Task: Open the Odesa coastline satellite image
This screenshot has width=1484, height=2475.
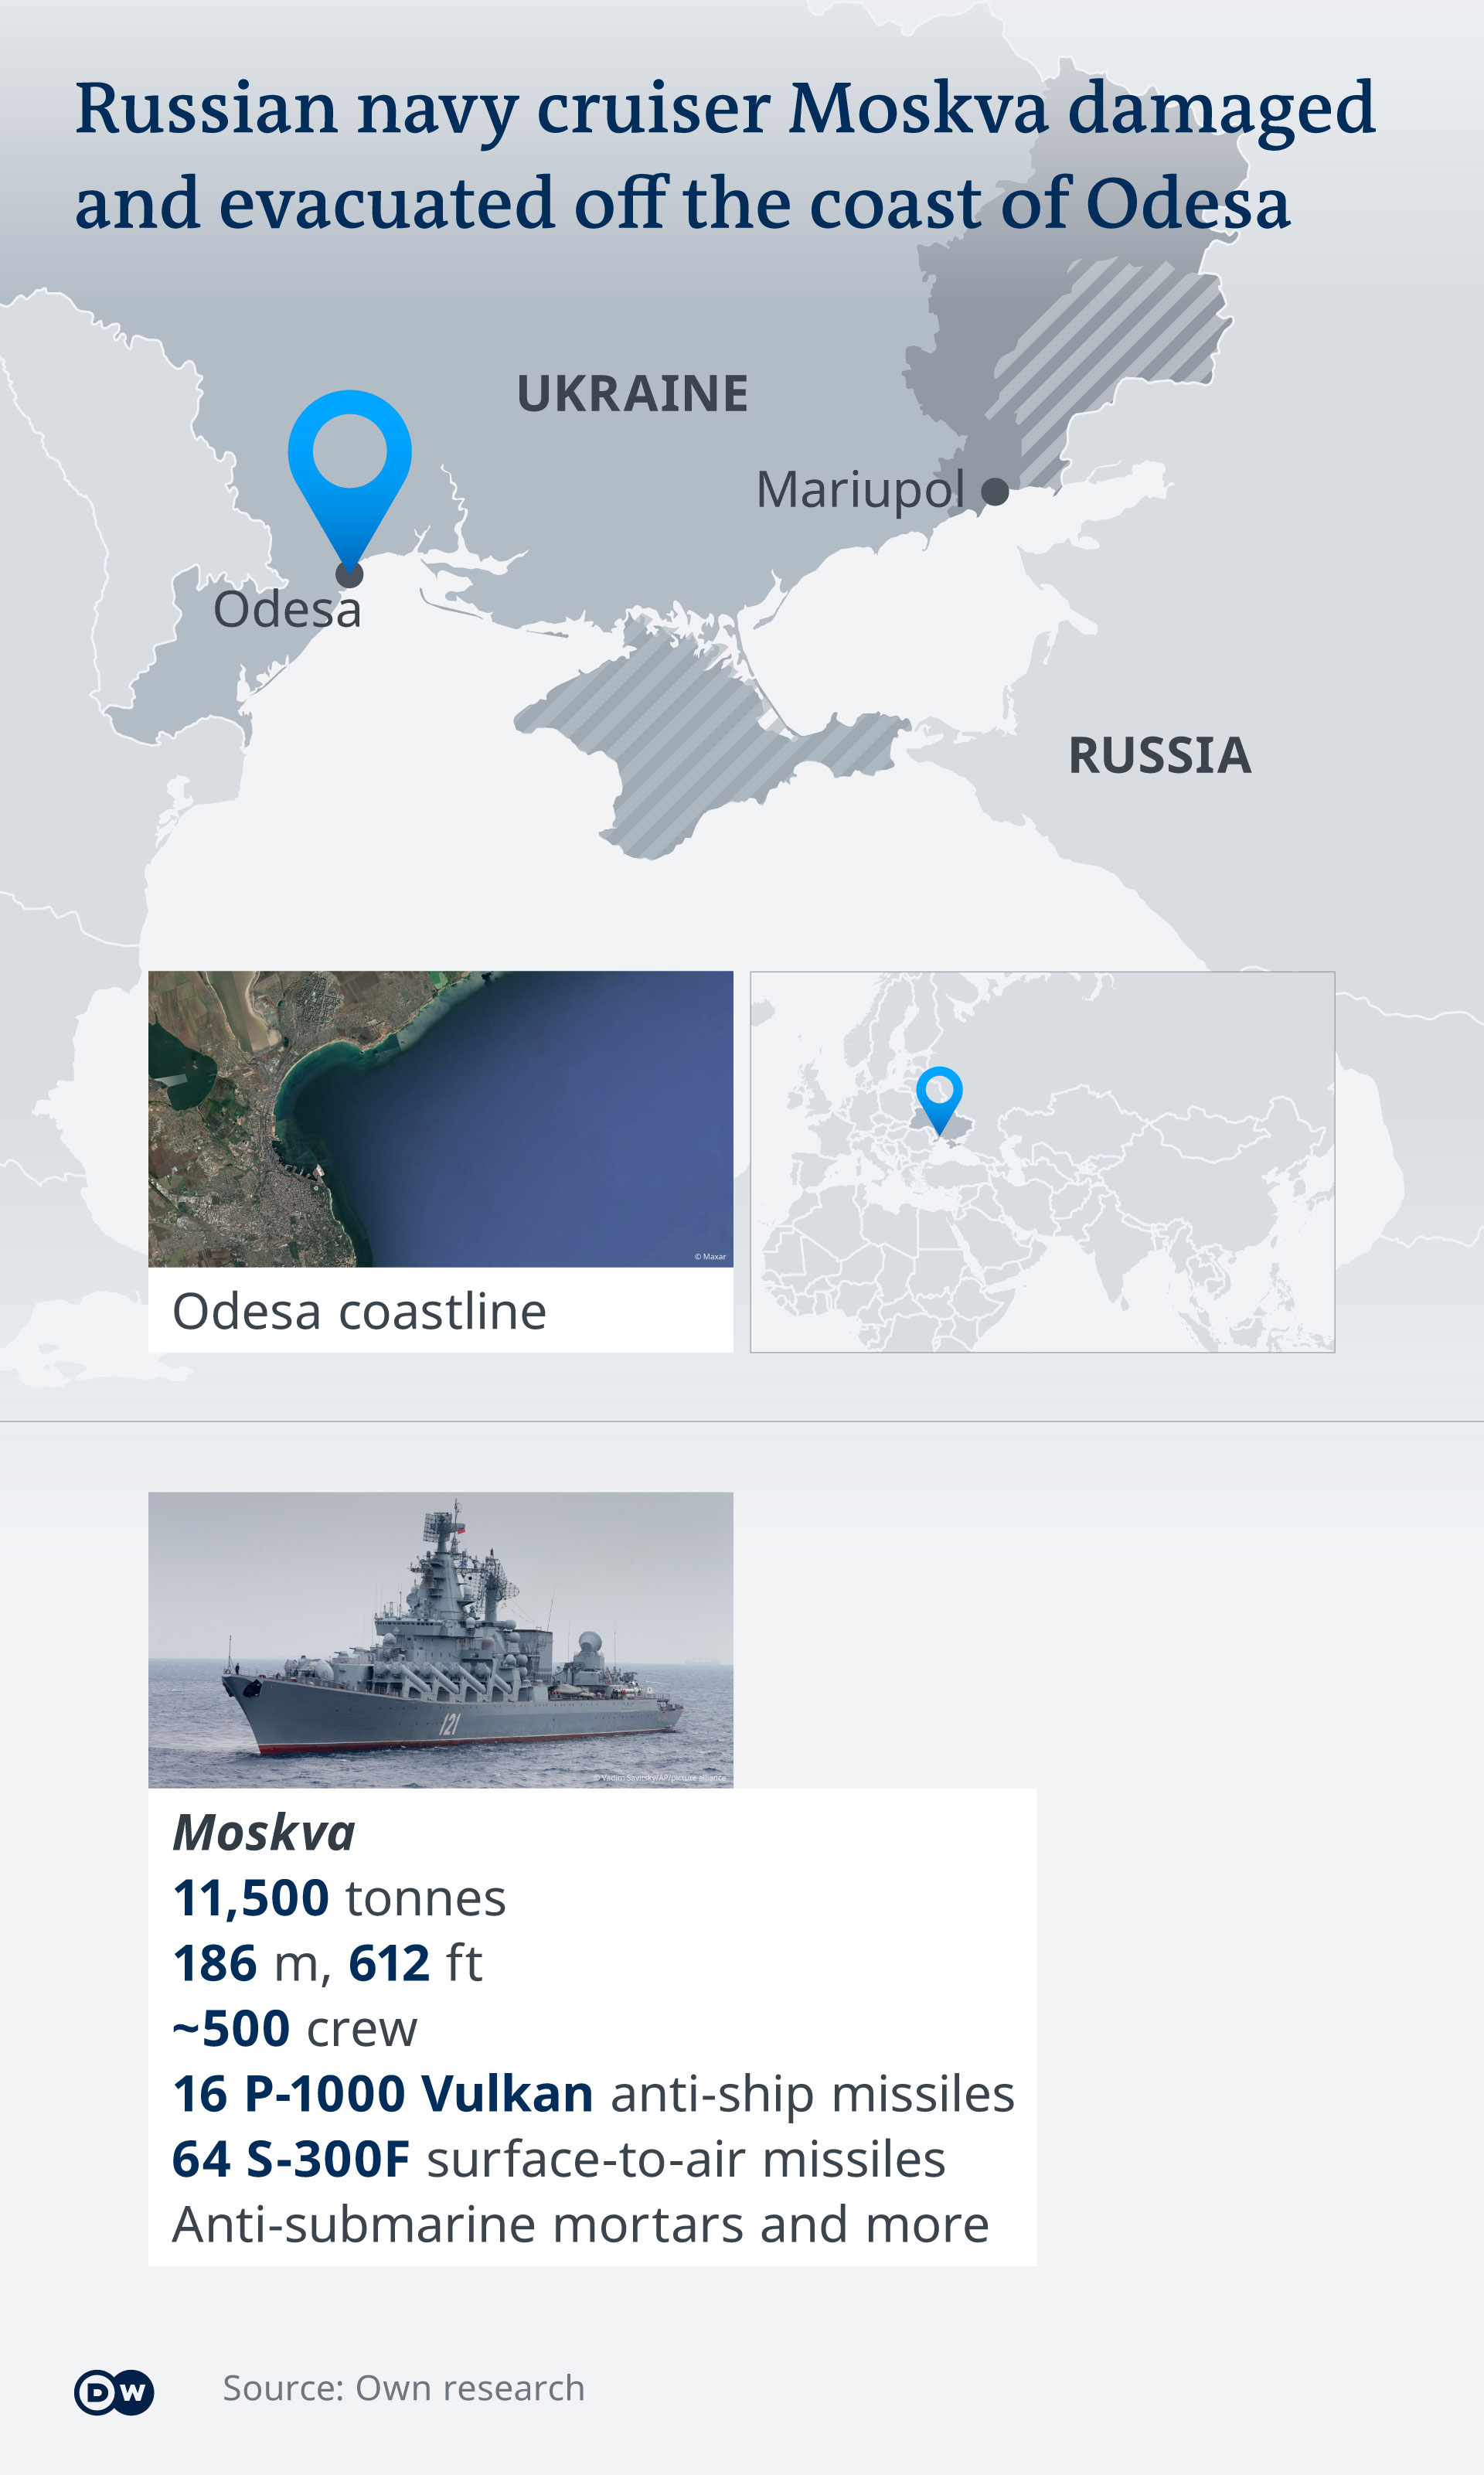Action: click(440, 1118)
